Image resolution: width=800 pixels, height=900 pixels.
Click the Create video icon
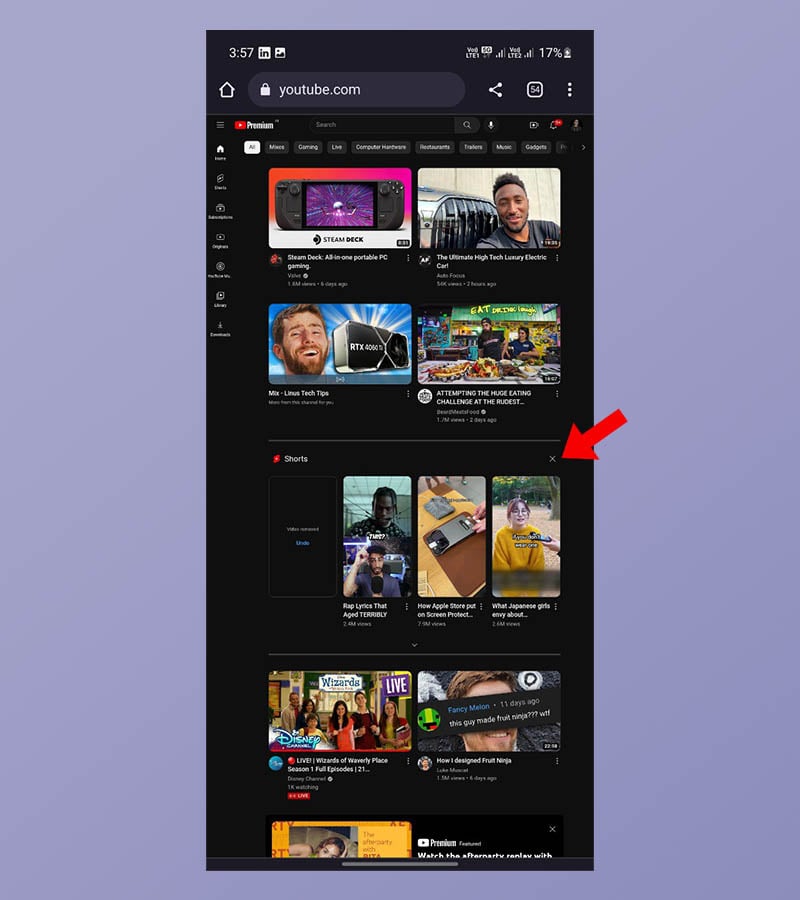534,125
